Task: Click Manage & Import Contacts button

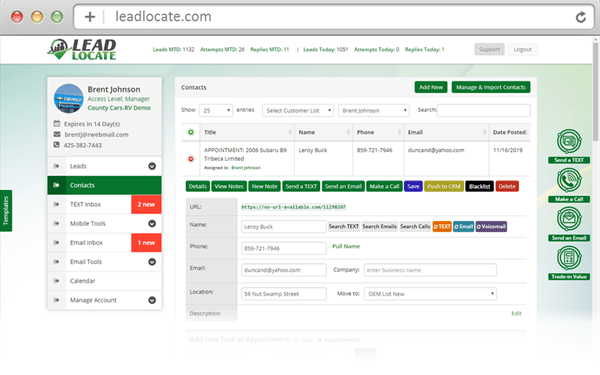Action: [491, 87]
